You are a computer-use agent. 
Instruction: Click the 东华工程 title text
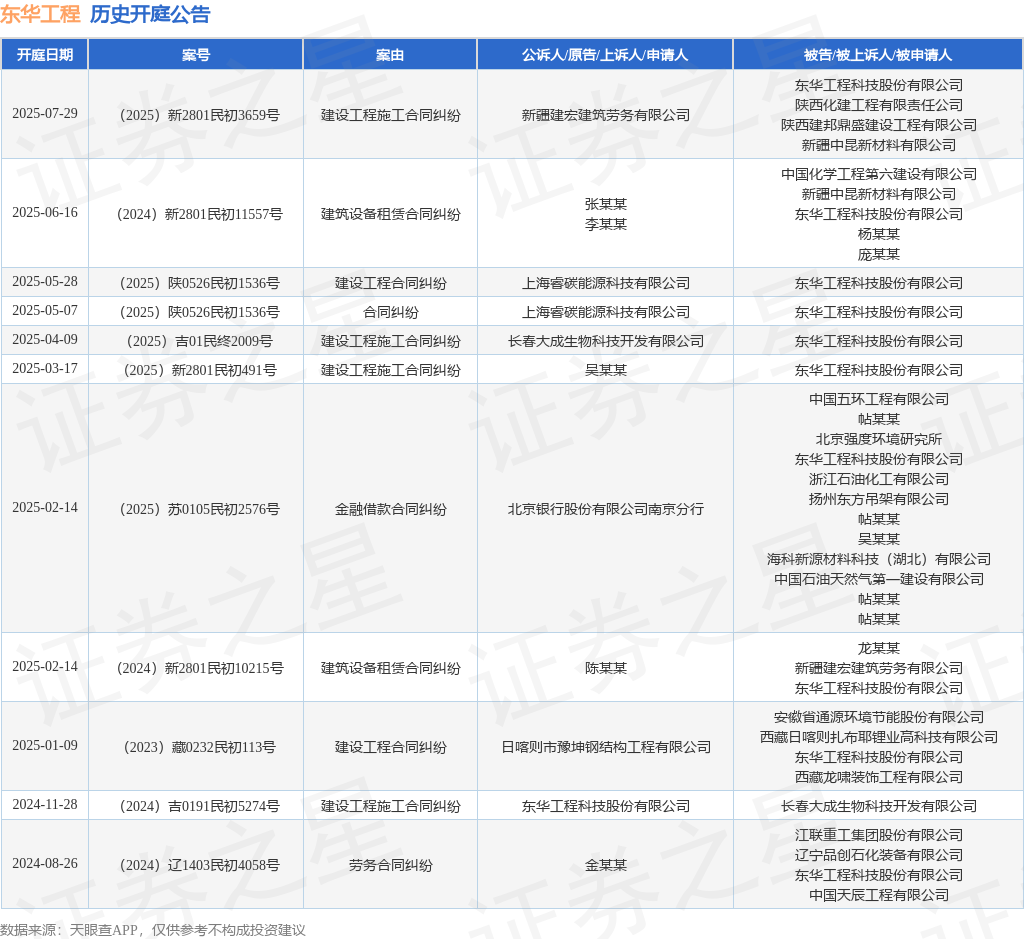tap(40, 14)
